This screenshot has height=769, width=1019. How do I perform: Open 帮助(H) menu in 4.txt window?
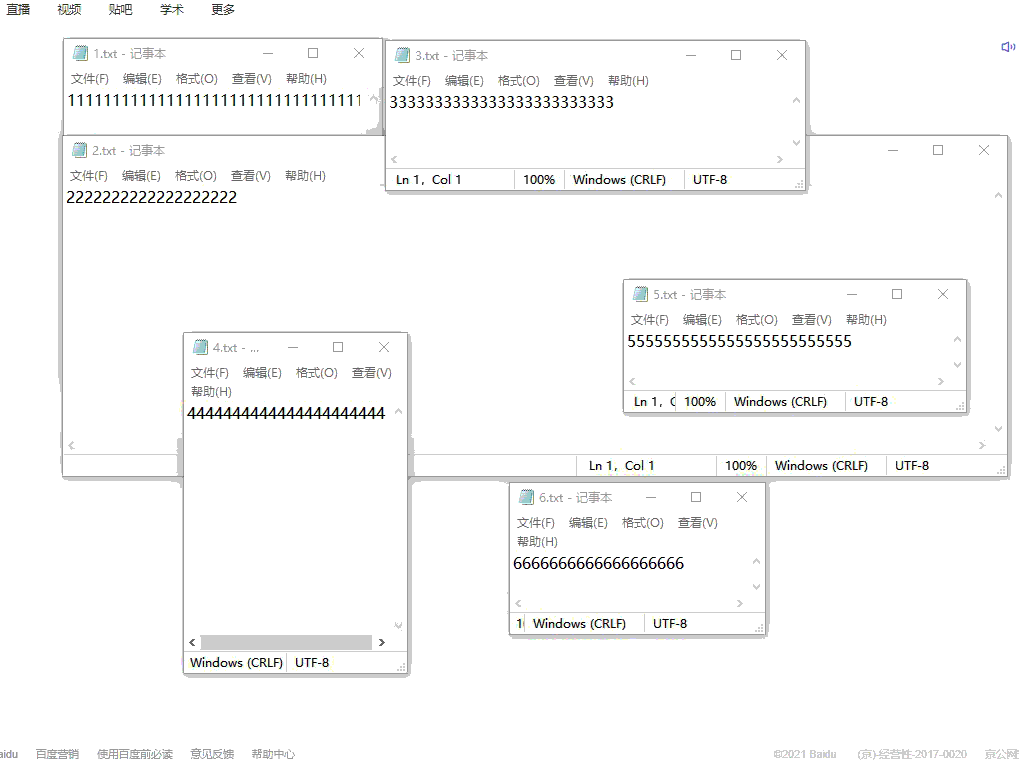(211, 391)
